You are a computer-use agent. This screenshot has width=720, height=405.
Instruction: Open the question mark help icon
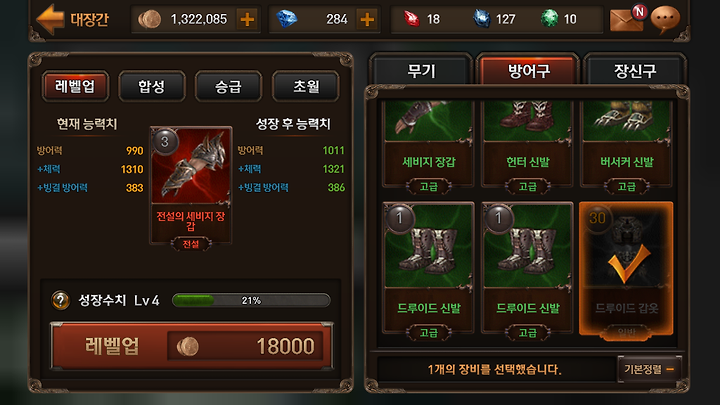click(61, 301)
